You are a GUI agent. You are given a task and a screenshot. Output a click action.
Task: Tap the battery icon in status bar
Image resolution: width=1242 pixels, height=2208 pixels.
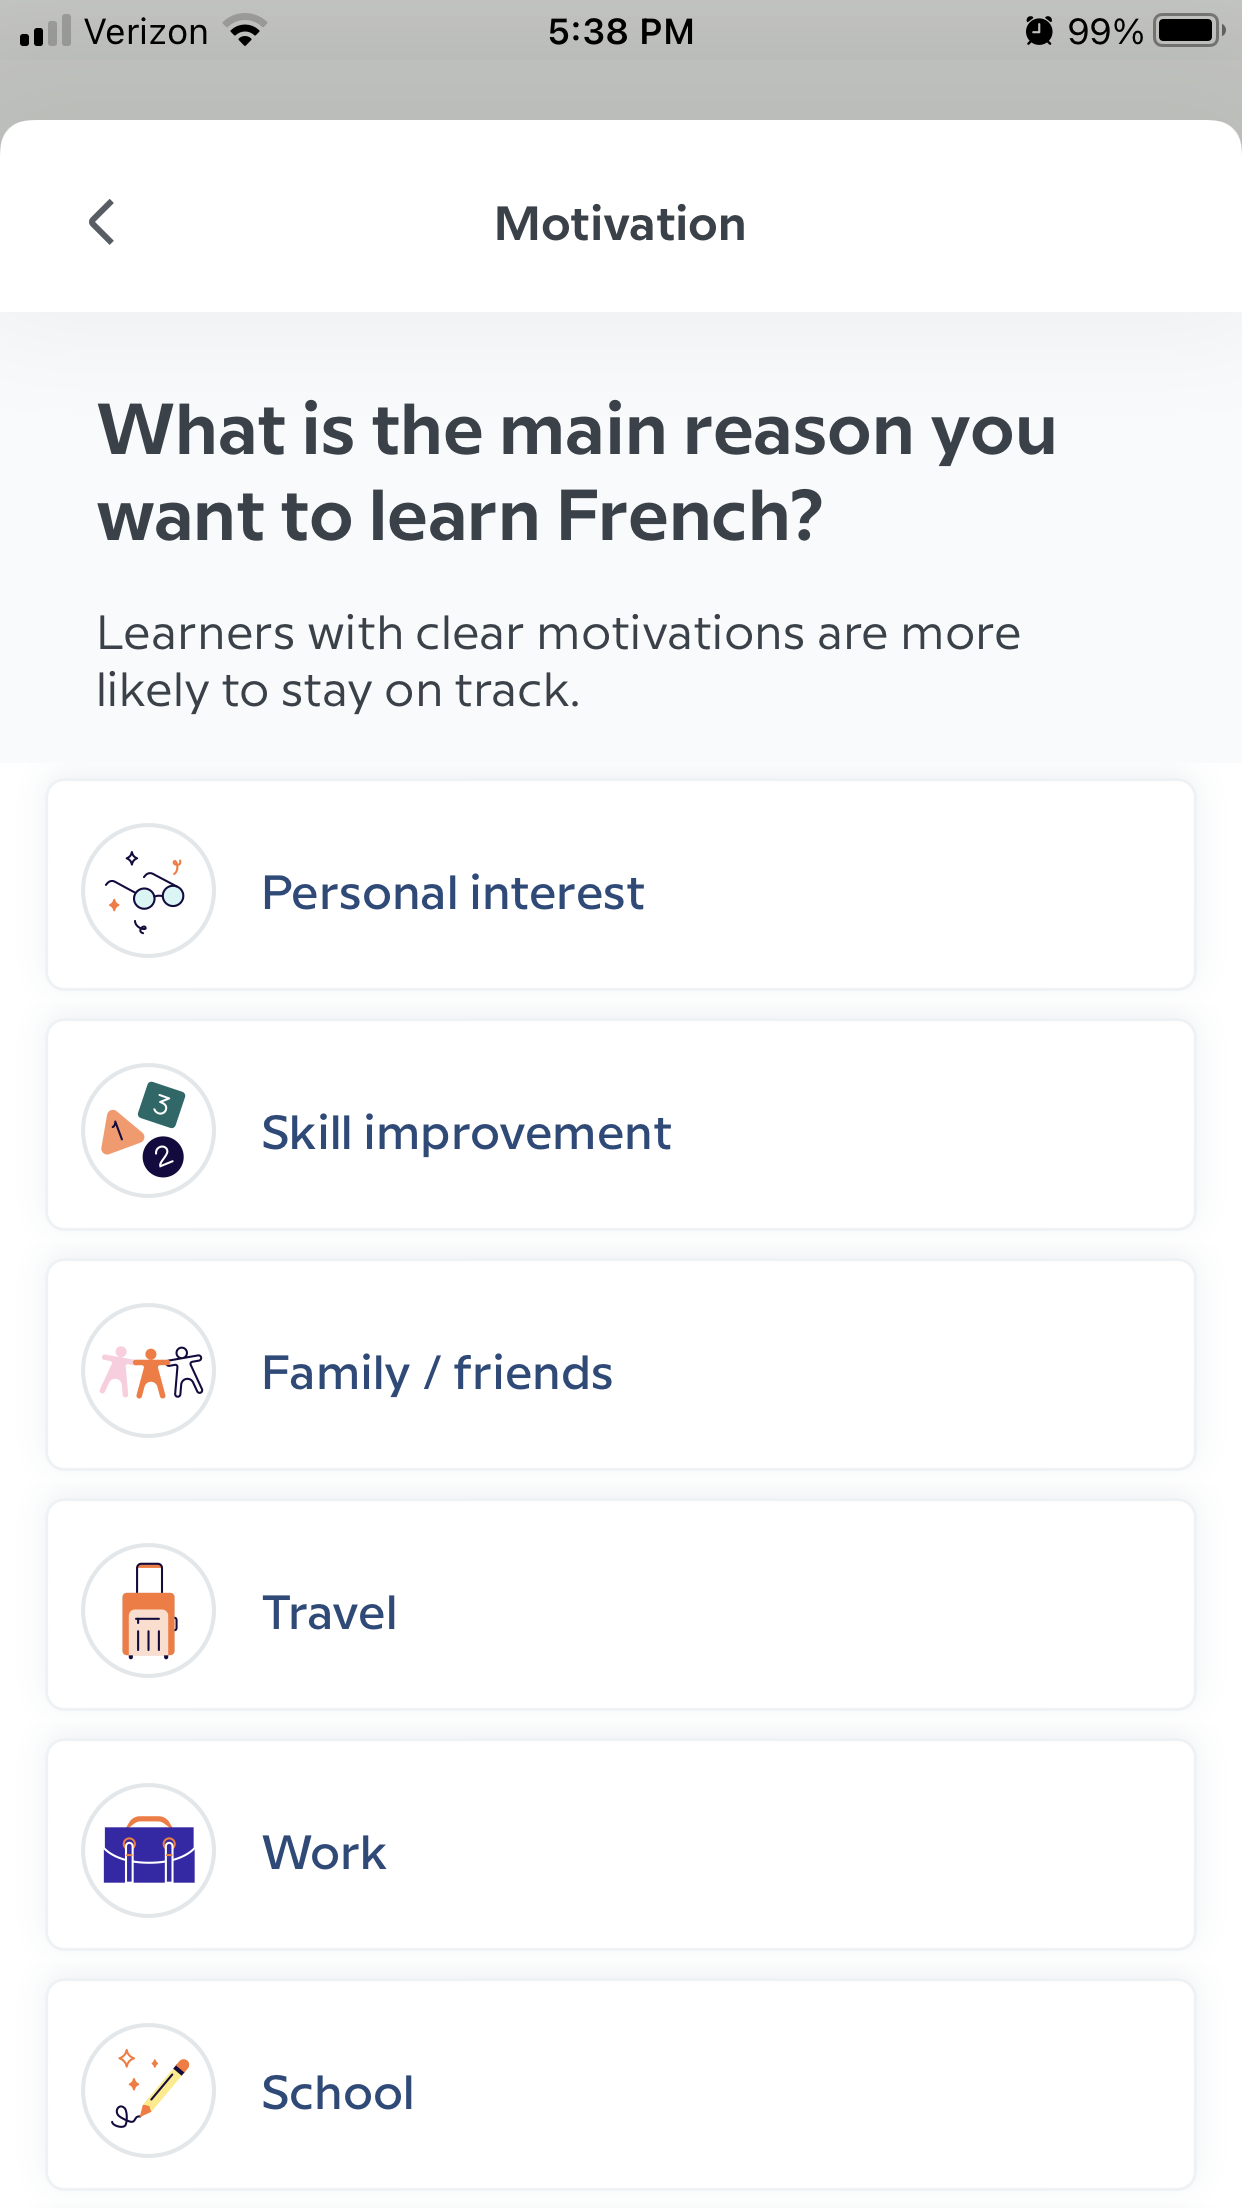pos(1188,31)
